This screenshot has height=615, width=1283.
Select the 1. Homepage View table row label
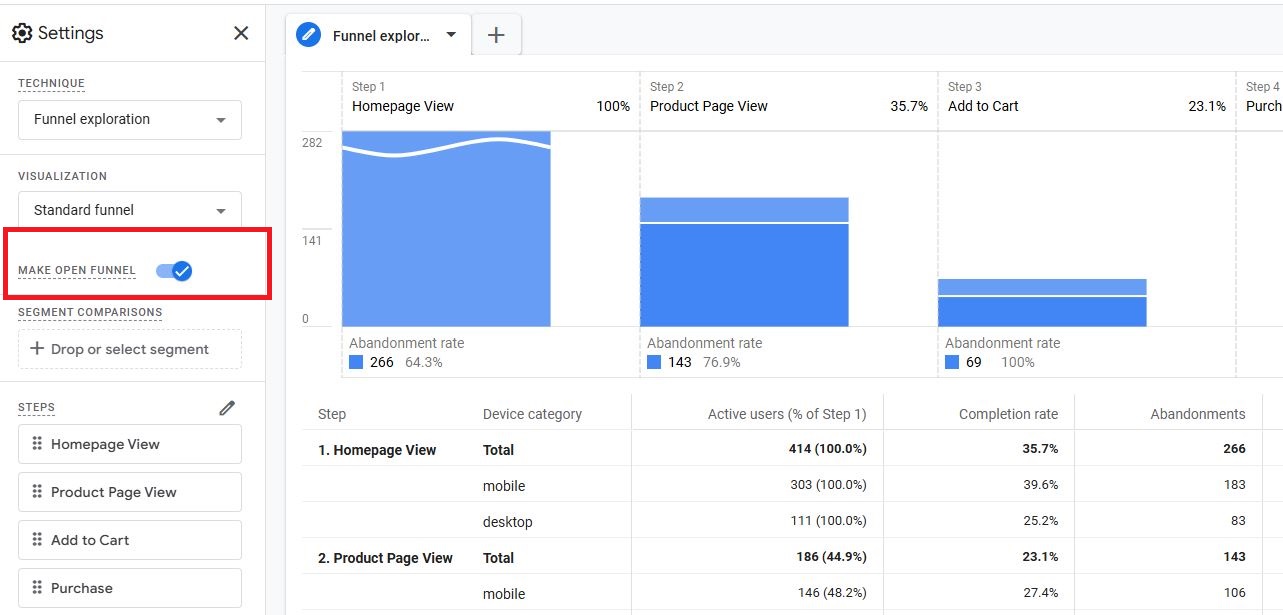(377, 450)
